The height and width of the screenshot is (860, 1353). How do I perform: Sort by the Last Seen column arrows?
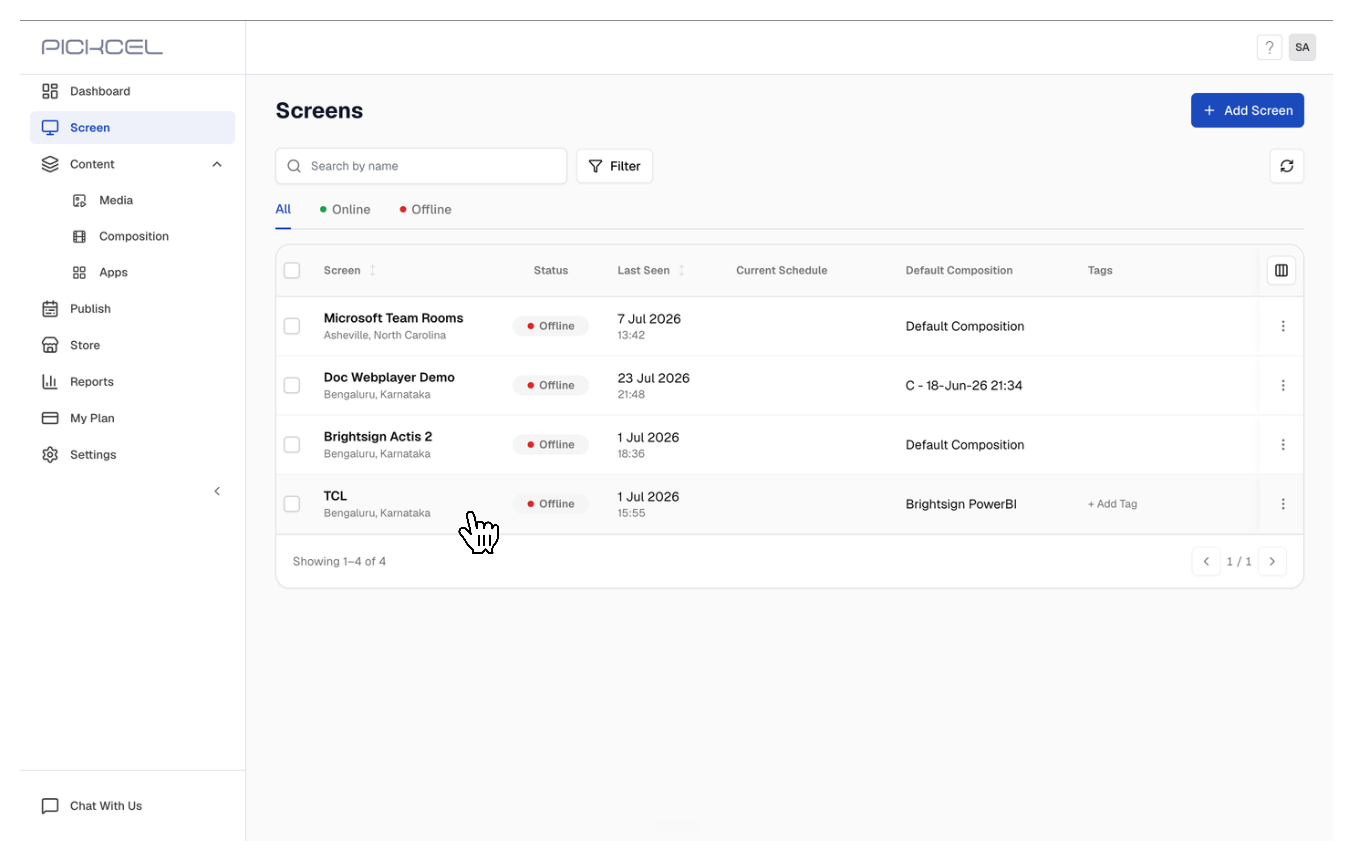point(682,270)
